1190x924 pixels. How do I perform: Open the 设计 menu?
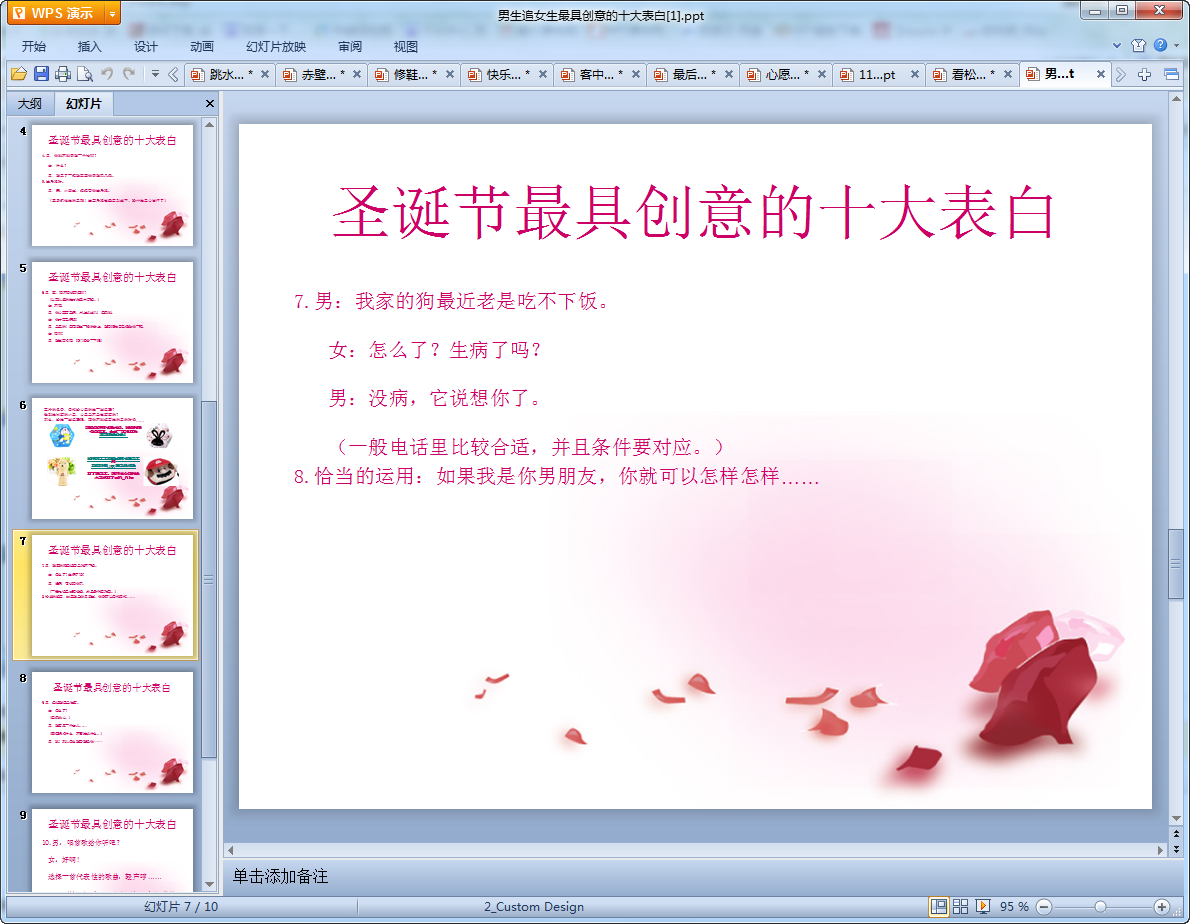pos(145,46)
